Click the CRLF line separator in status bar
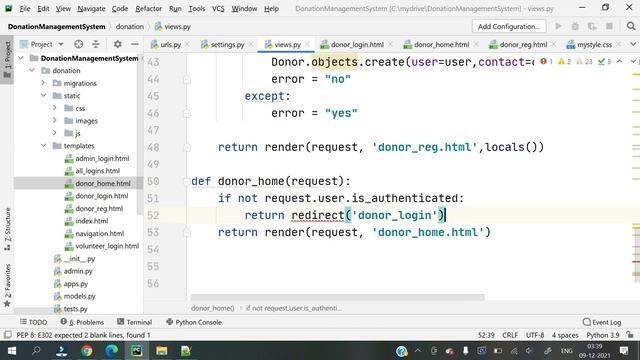 [x=510, y=335]
